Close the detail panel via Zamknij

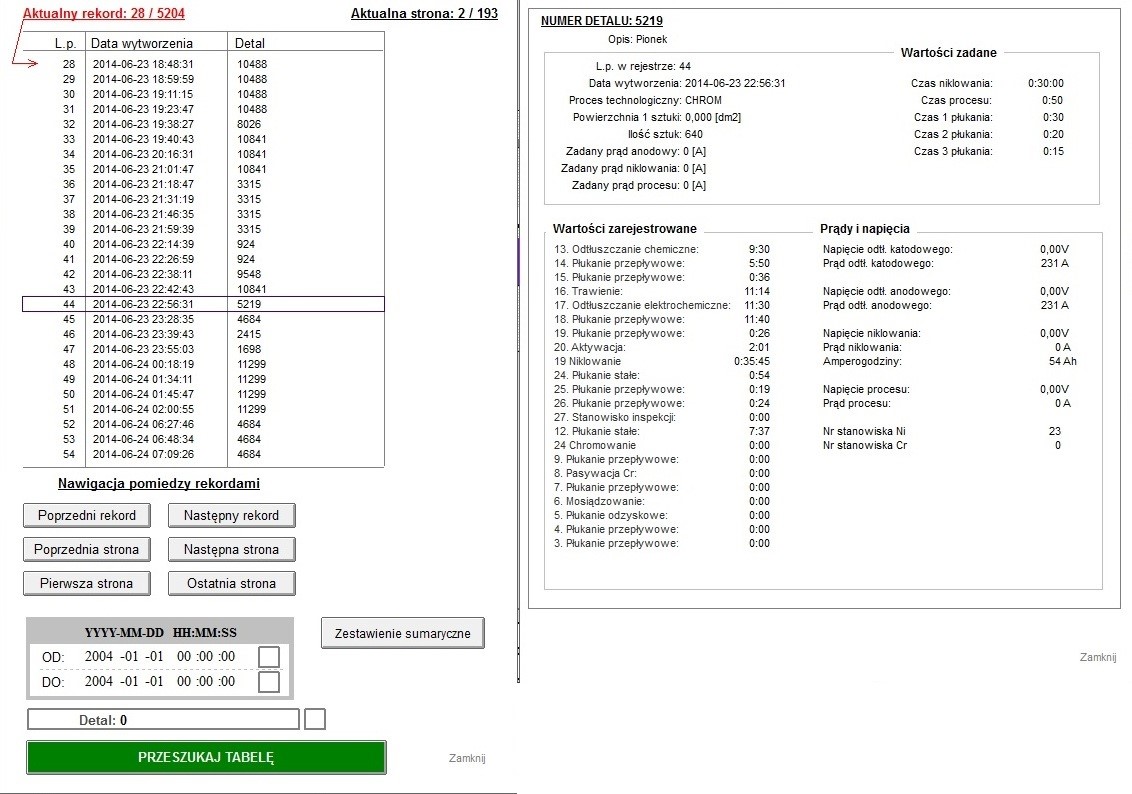tap(1098, 657)
